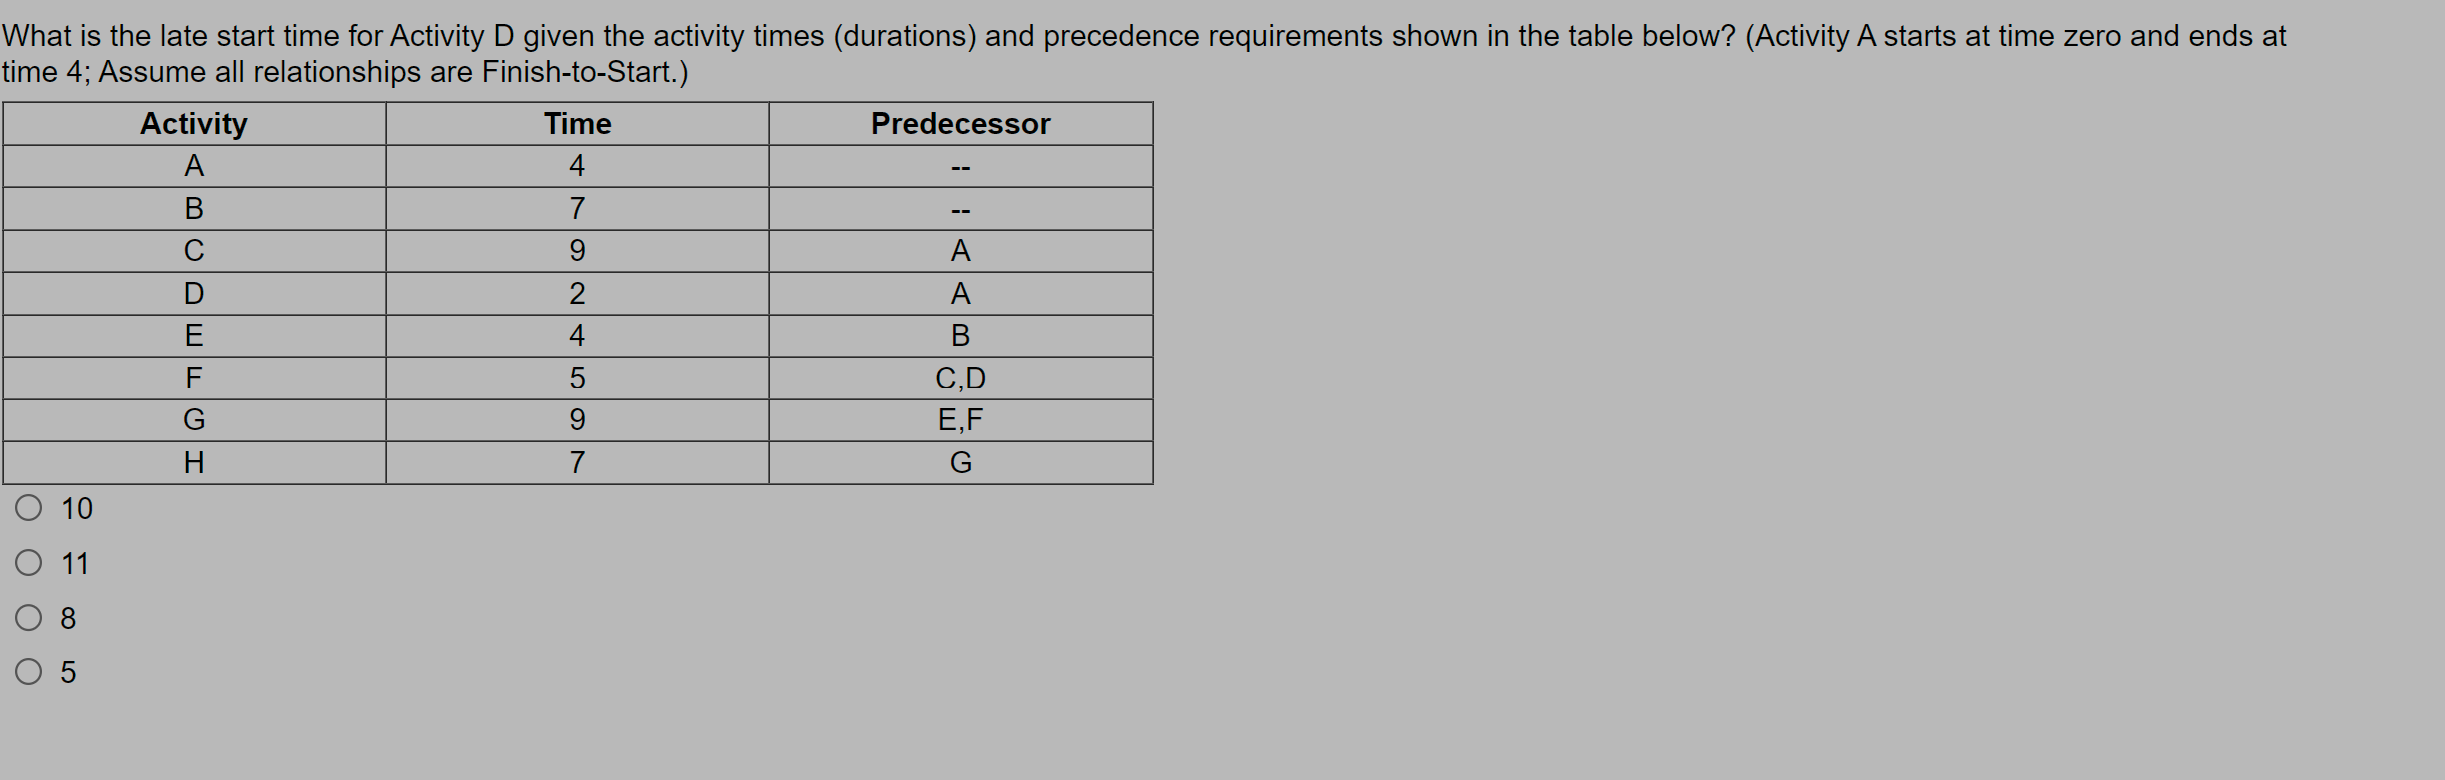This screenshot has height=780, width=2445.
Task: Click the table row for Activity H
Action: click(x=193, y=460)
